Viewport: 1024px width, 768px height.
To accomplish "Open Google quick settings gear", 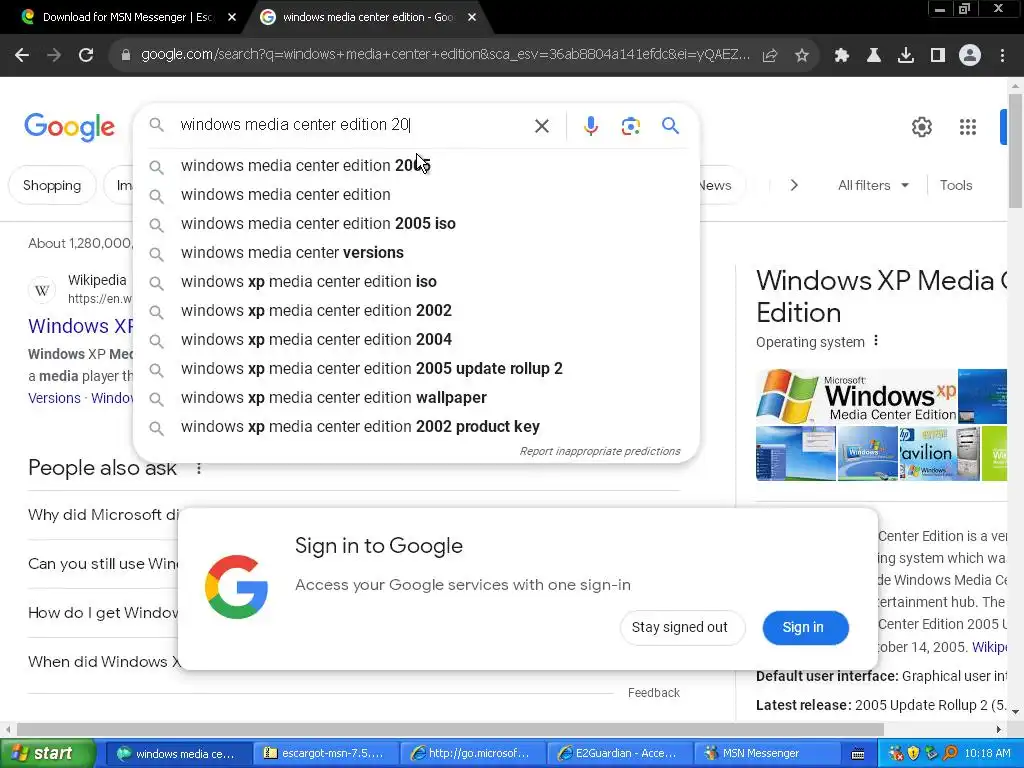I will pyautogui.click(x=921, y=127).
